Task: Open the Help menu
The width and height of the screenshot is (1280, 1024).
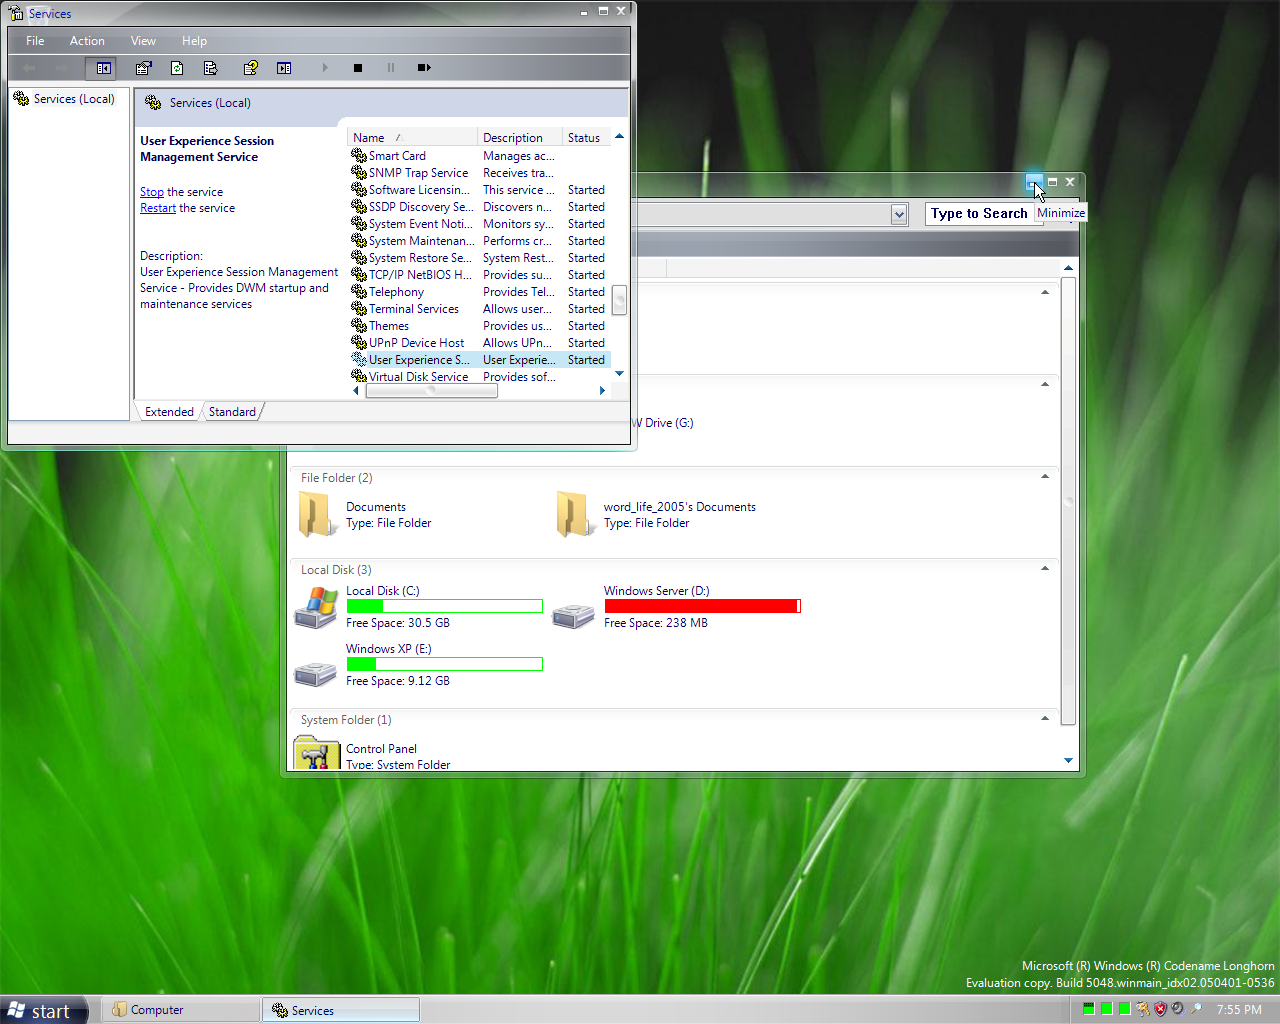Action: [x=194, y=41]
